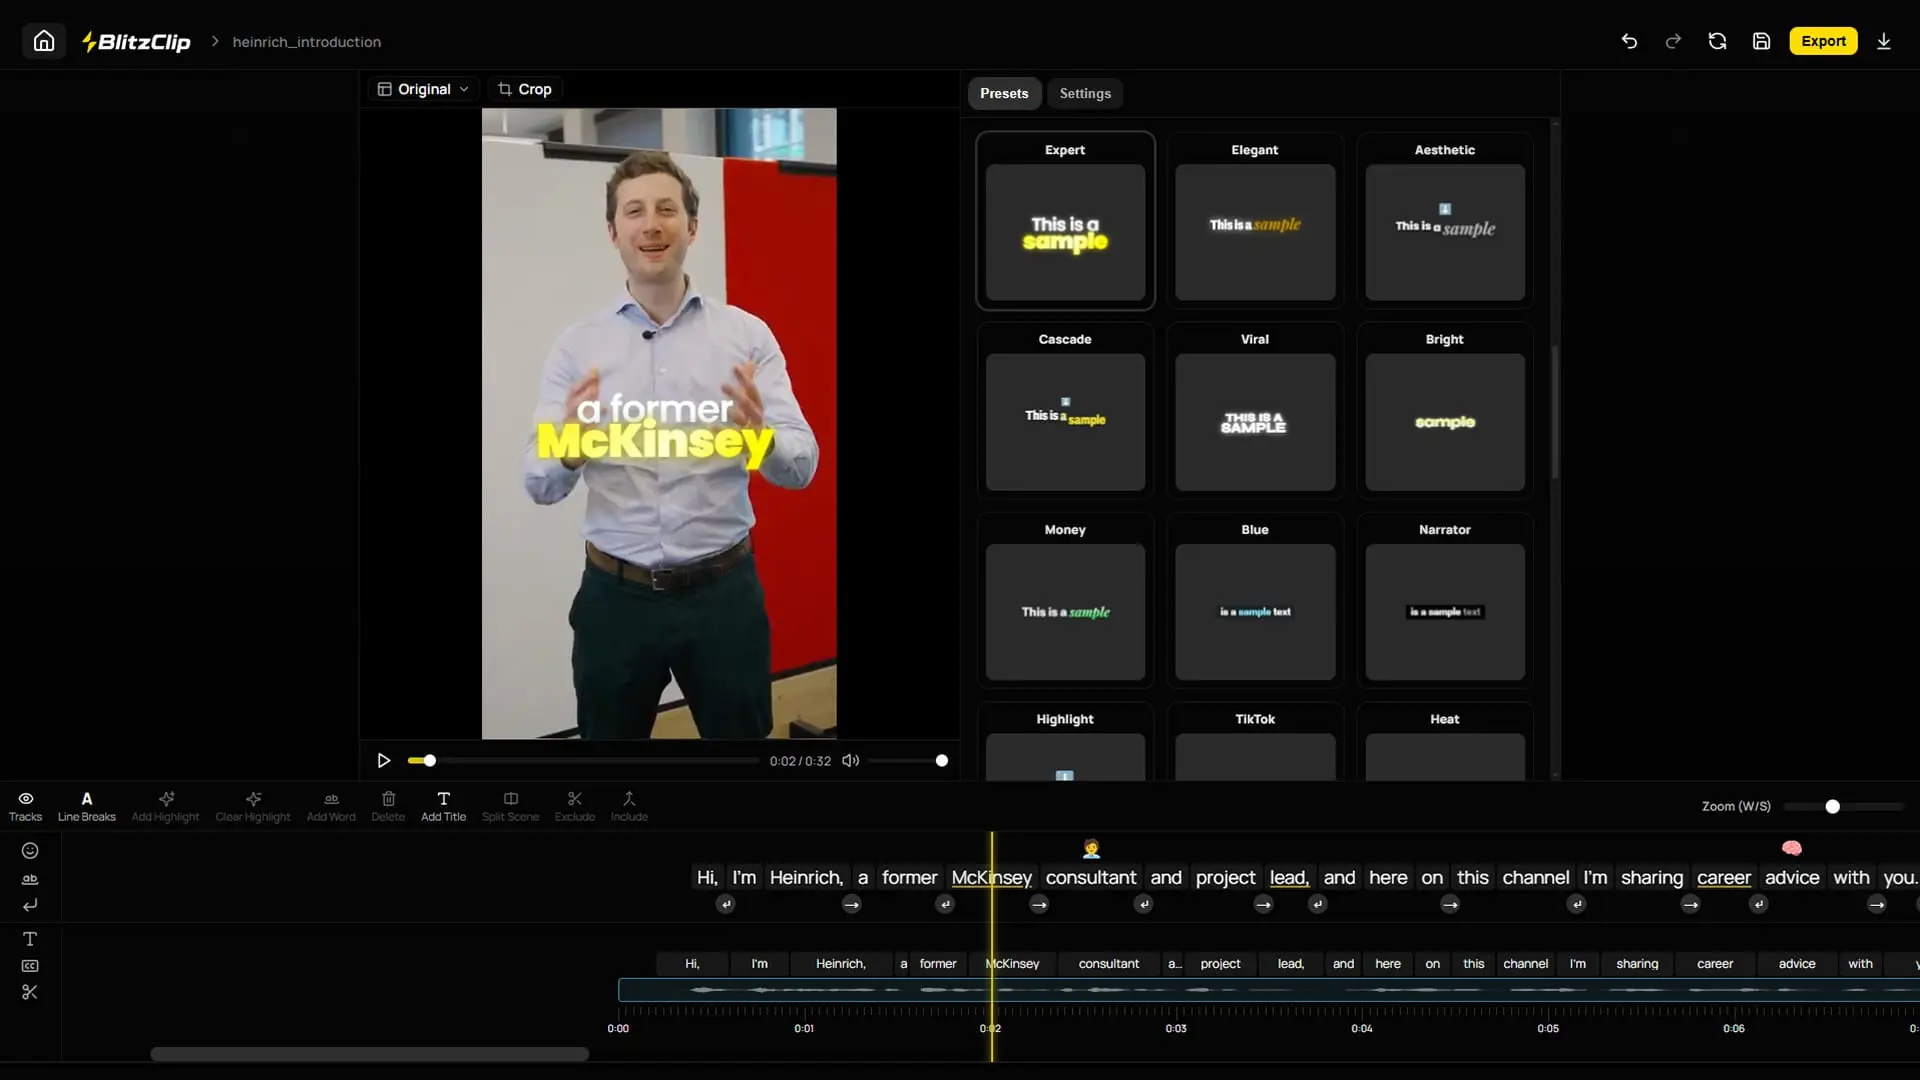Click the yellow Export button
This screenshot has width=1920, height=1080.
click(x=1823, y=41)
